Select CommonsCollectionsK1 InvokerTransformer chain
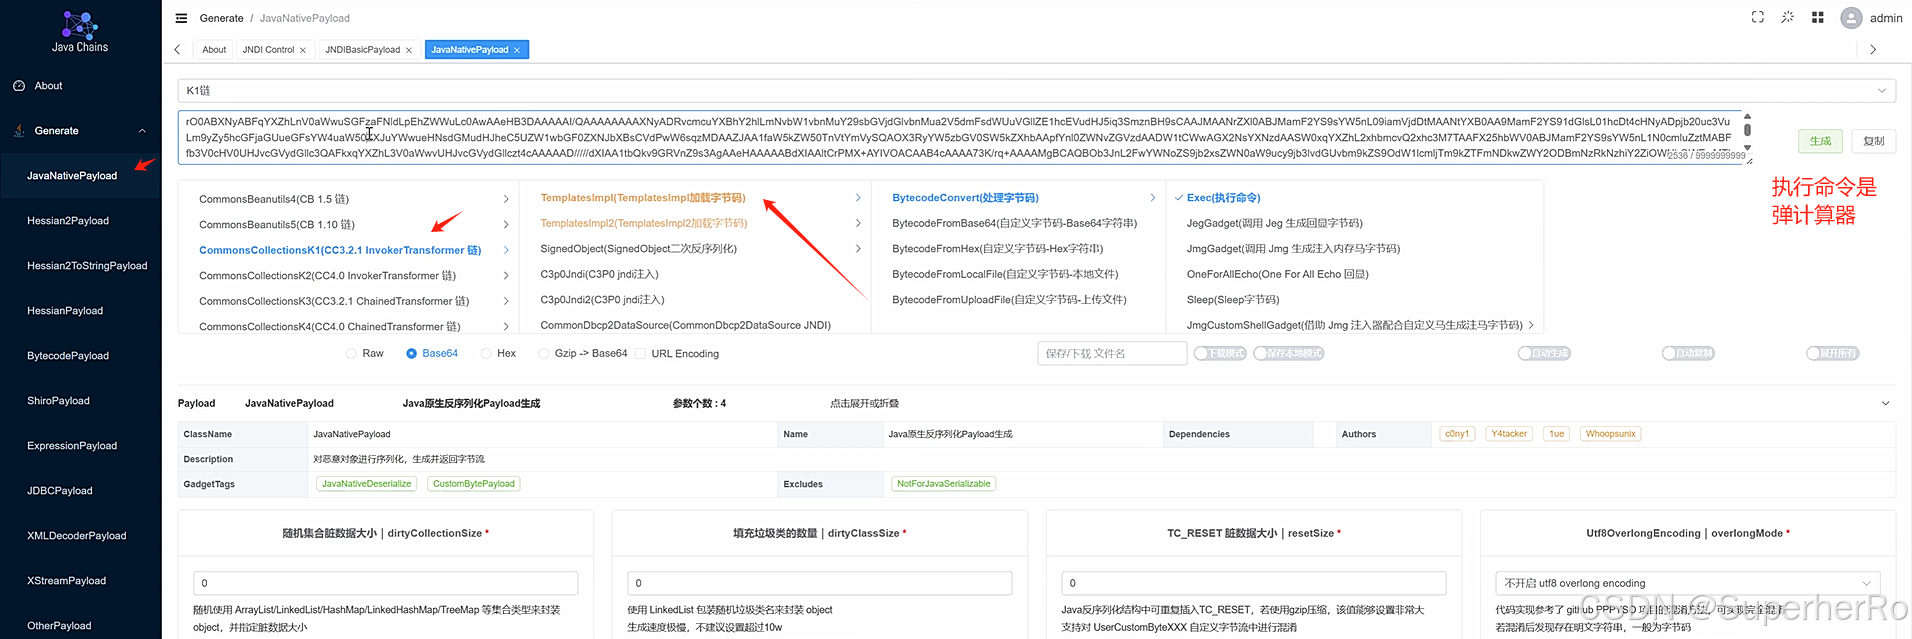1912x639 pixels. click(340, 250)
